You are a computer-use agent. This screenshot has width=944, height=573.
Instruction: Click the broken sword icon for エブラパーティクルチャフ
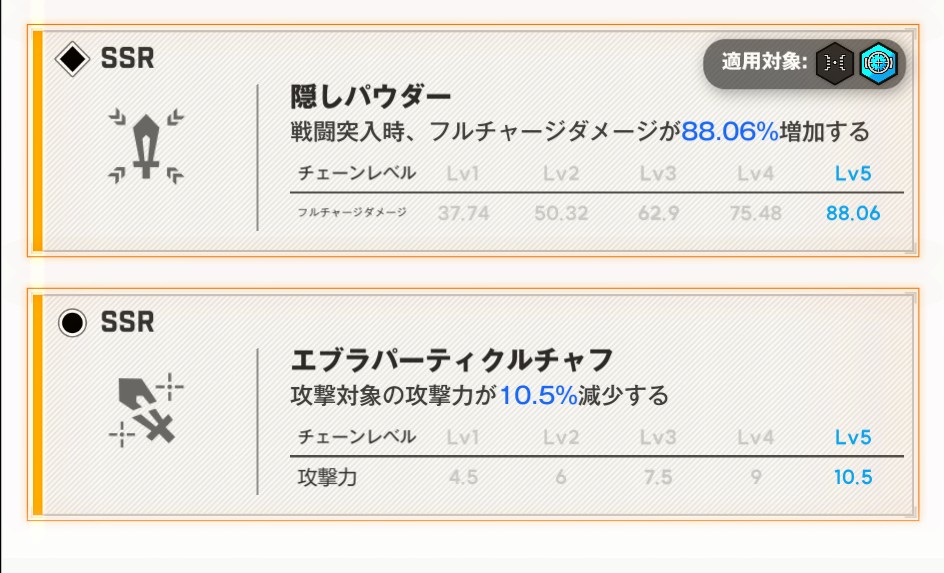146,408
